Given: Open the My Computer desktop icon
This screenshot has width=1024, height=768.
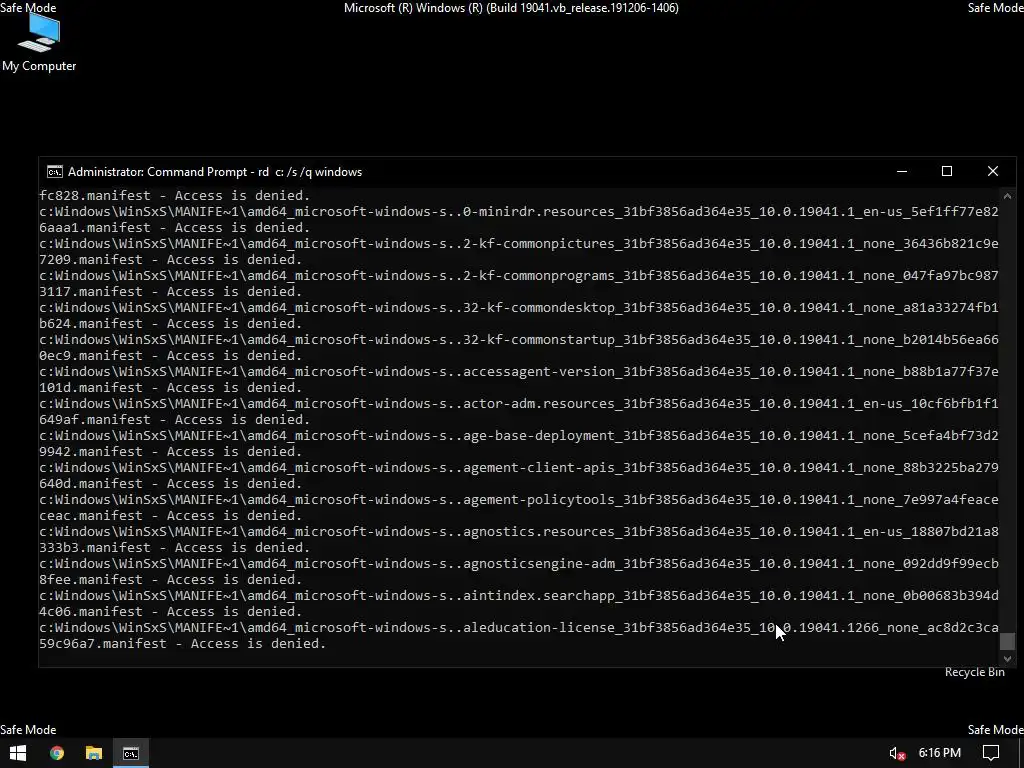Looking at the screenshot, I should [x=39, y=43].
